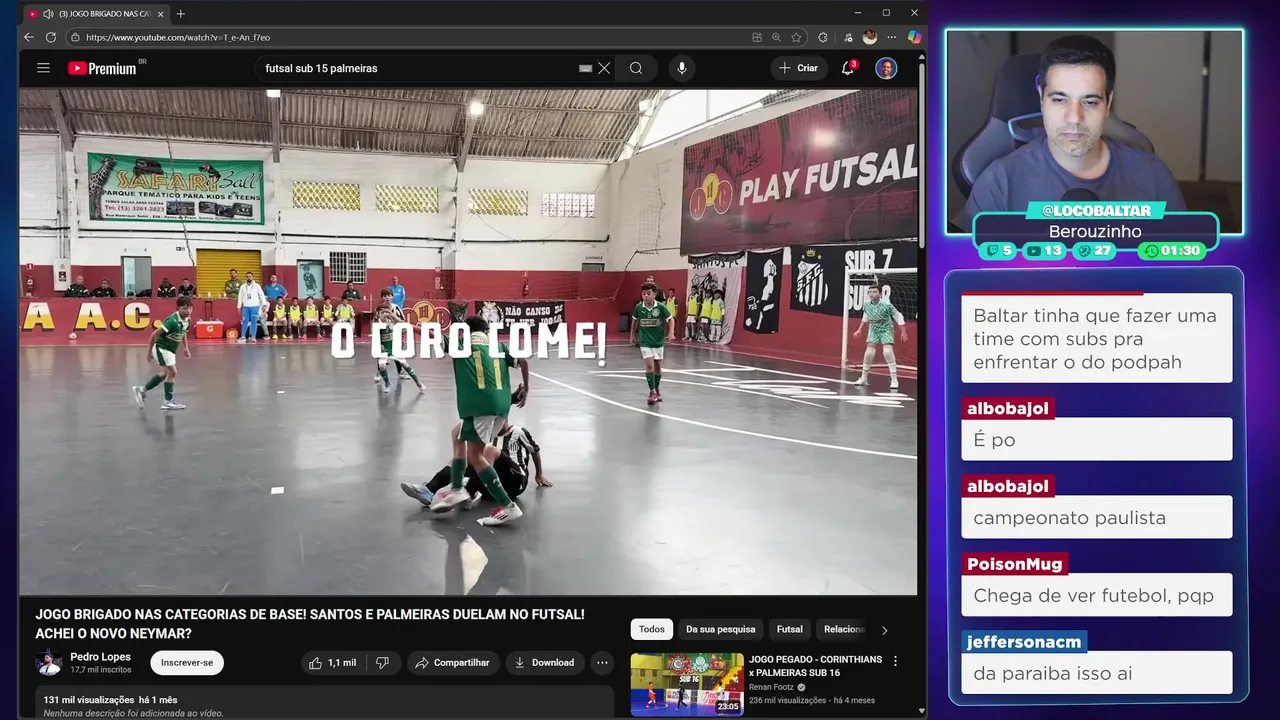This screenshot has width=1280, height=720.
Task: Select the JOGO BRIGADO YouTube tab
Action: point(95,14)
